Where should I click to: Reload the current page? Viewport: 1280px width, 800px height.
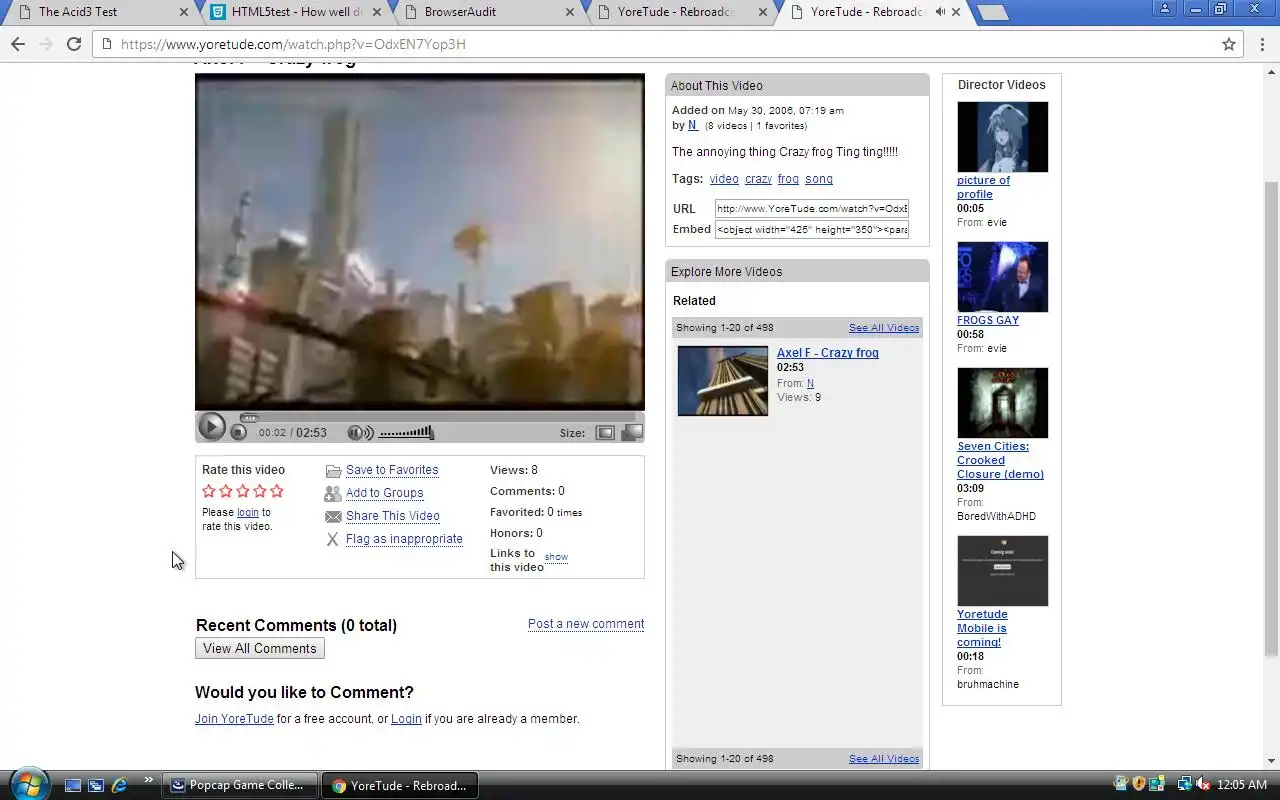coord(73,44)
